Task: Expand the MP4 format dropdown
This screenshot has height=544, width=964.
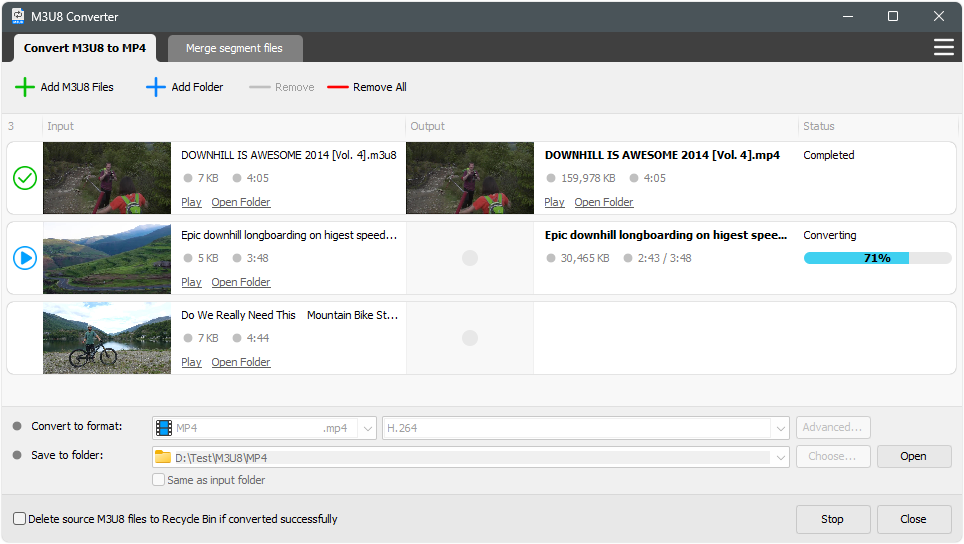Action: 366,428
